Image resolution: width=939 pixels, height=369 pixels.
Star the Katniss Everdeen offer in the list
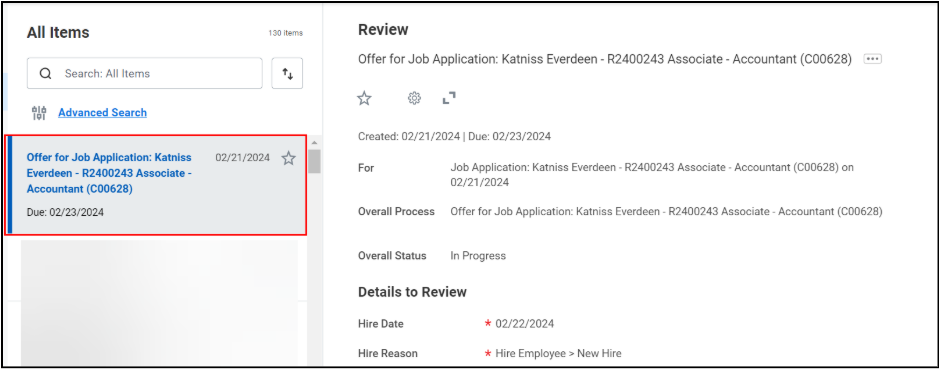(289, 158)
